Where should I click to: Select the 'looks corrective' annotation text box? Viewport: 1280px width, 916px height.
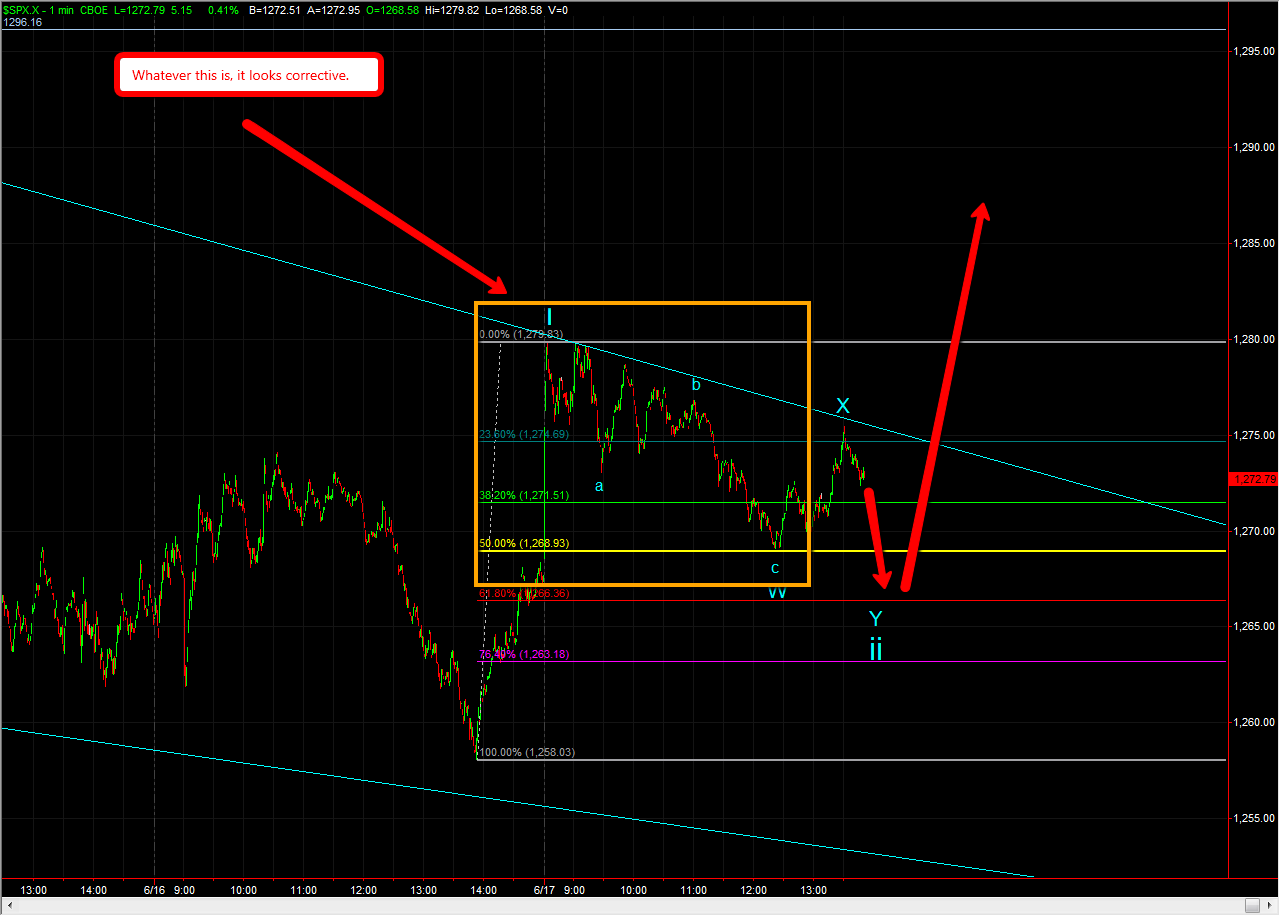pos(249,75)
